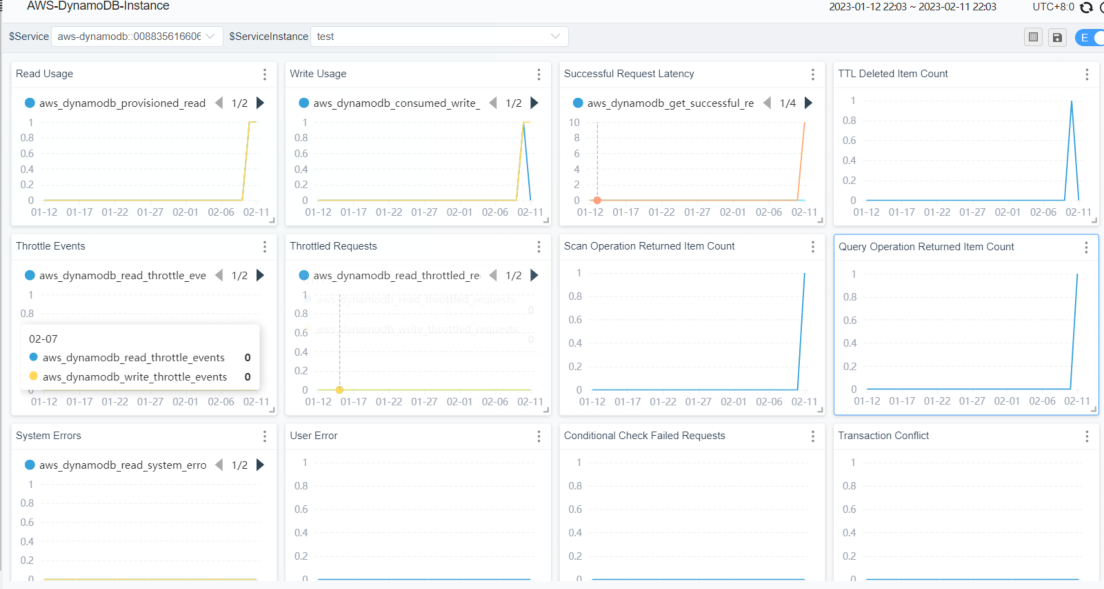Open Read Usage panel options menu
Screen dimensions: 1104x589
pyautogui.click(x=265, y=74)
